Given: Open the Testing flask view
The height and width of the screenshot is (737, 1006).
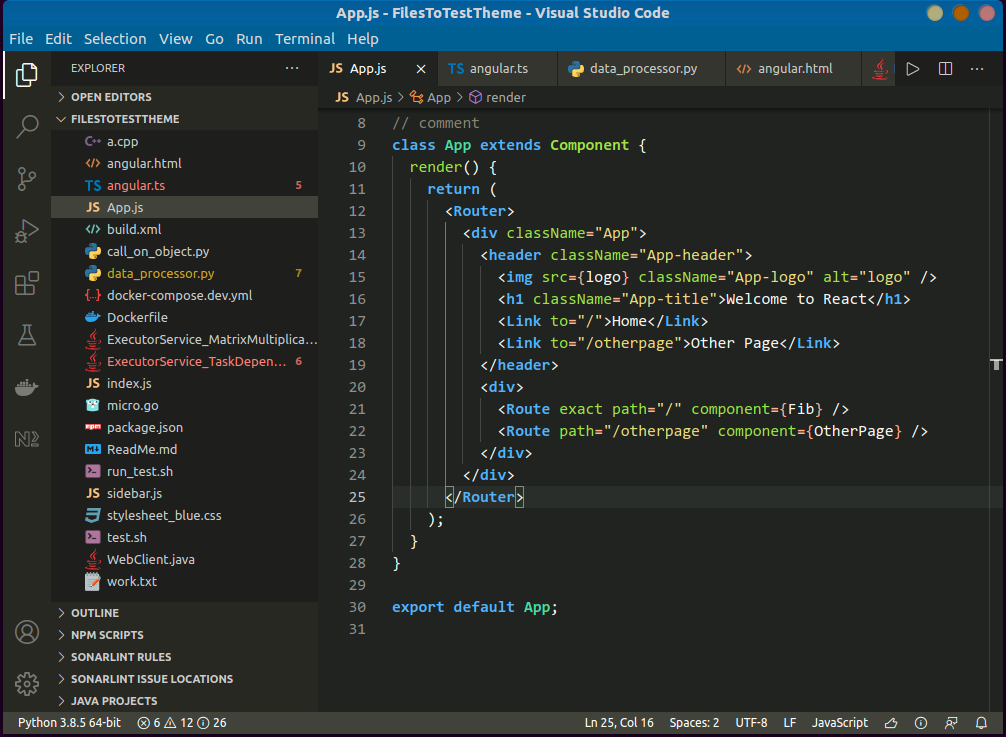Looking at the screenshot, I should coord(26,335).
